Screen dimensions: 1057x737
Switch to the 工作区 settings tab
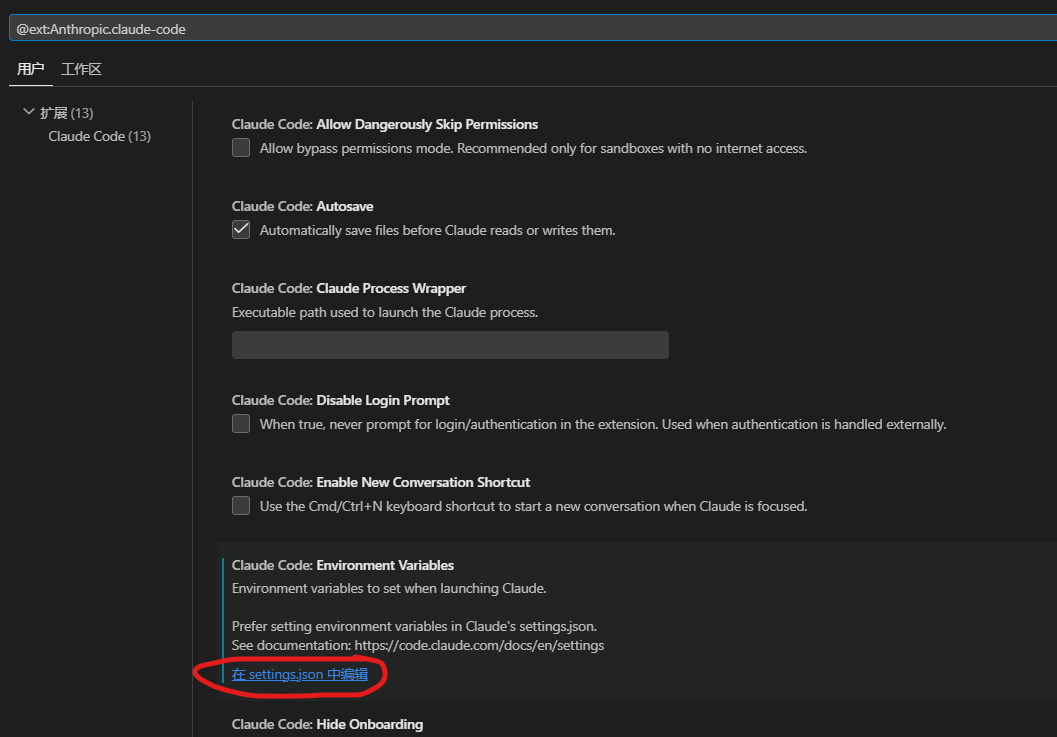click(x=81, y=69)
